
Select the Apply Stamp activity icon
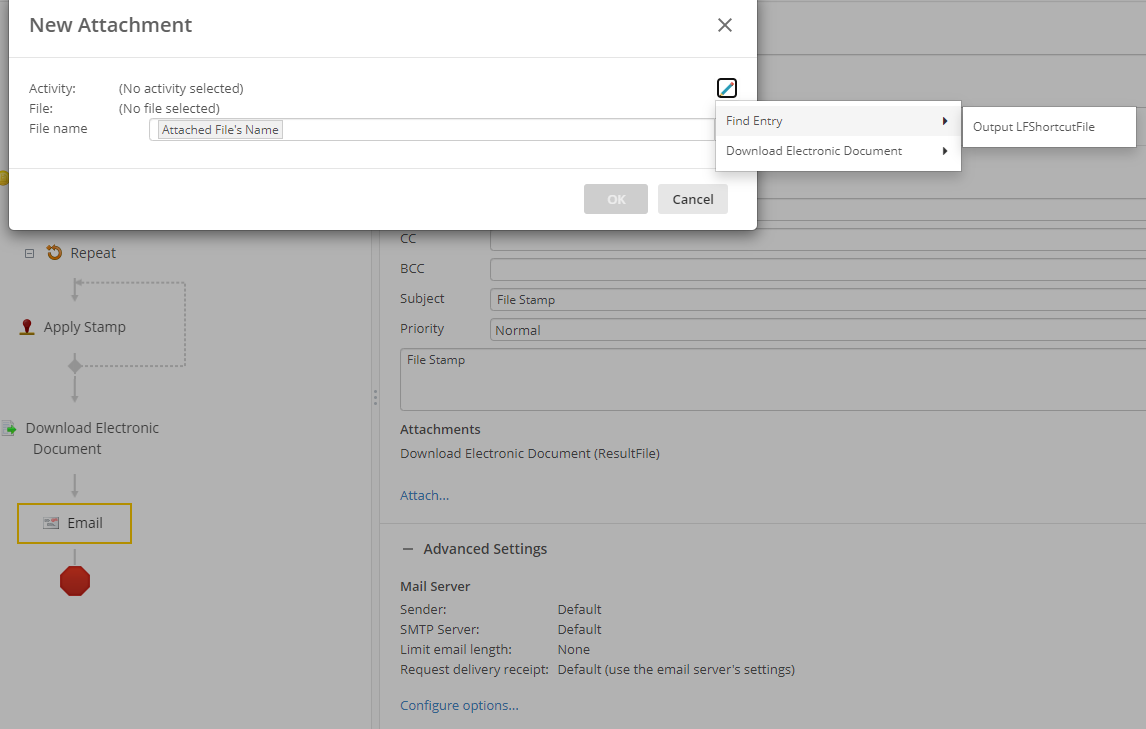coord(27,327)
